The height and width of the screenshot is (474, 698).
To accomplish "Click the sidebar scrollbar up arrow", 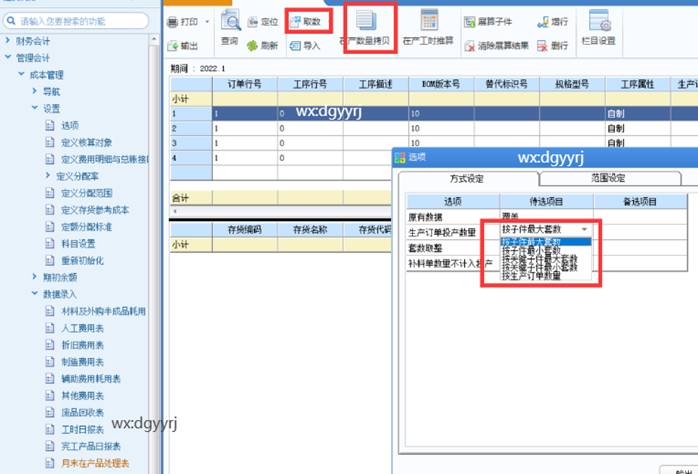I will pos(154,40).
